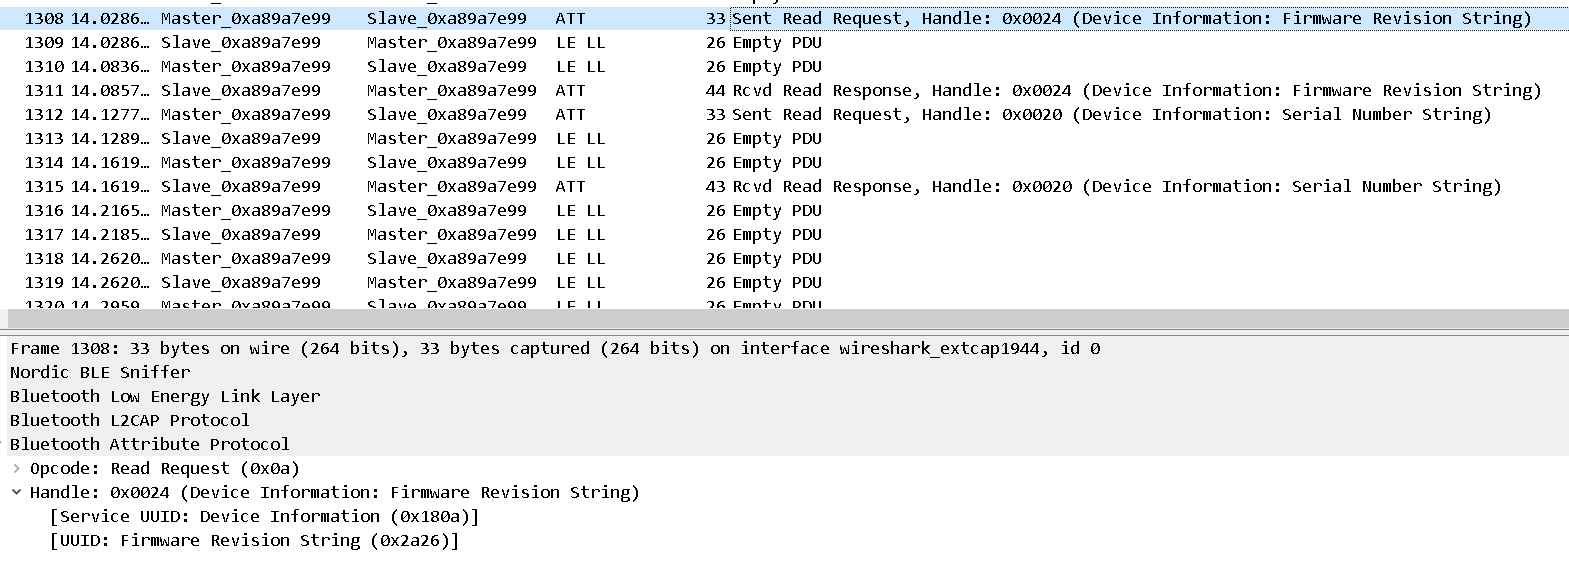The height and width of the screenshot is (565, 1569).
Task: Collapse the Handle: 0x0024 tree node
Action: [x=16, y=492]
